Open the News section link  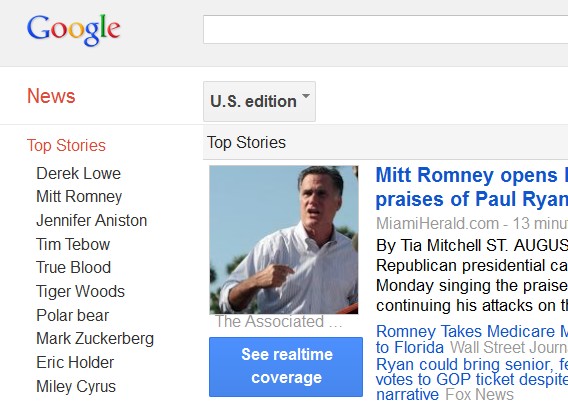point(51,96)
